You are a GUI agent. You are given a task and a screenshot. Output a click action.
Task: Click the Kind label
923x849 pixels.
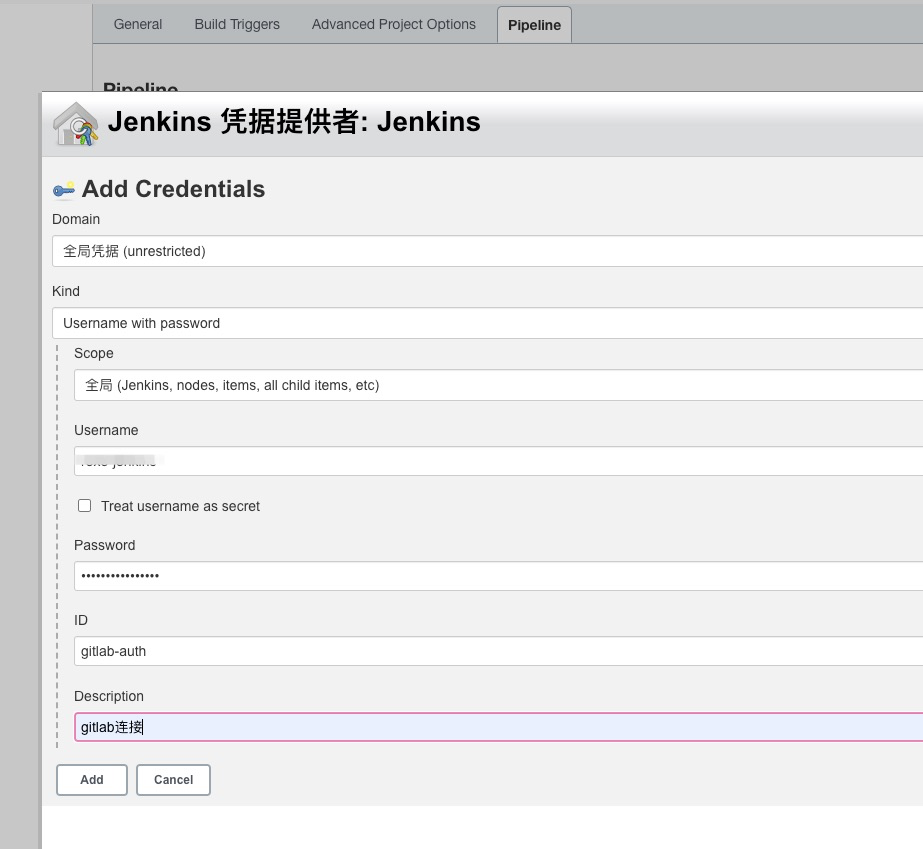tap(66, 291)
